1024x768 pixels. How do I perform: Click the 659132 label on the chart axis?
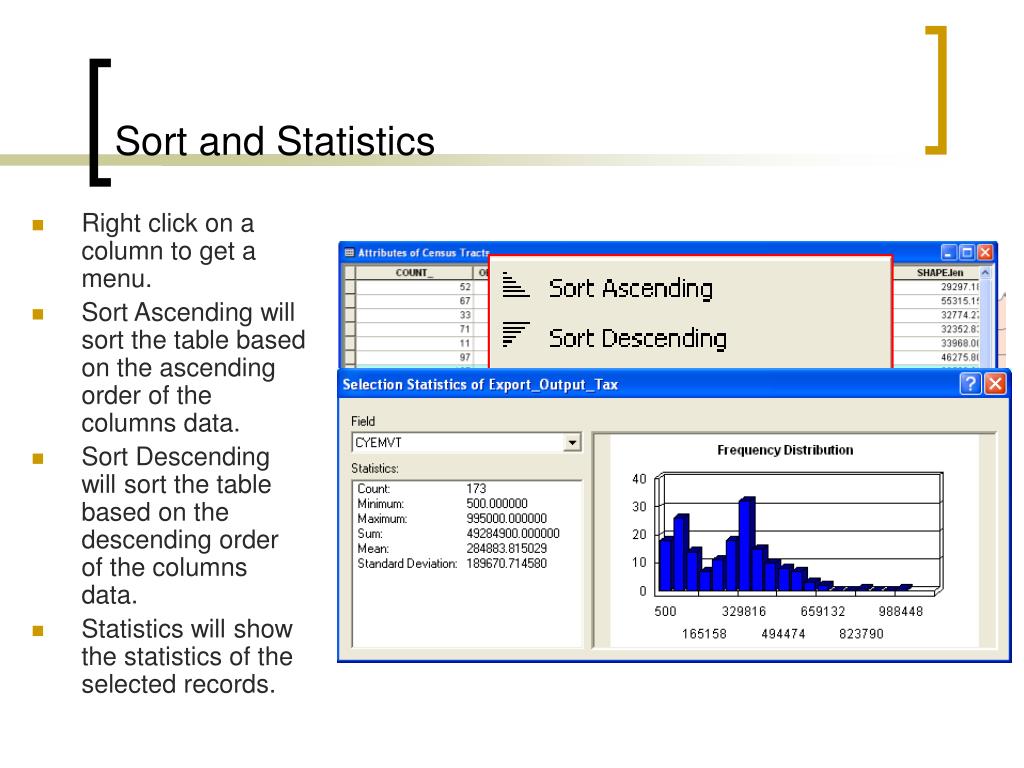[823, 611]
